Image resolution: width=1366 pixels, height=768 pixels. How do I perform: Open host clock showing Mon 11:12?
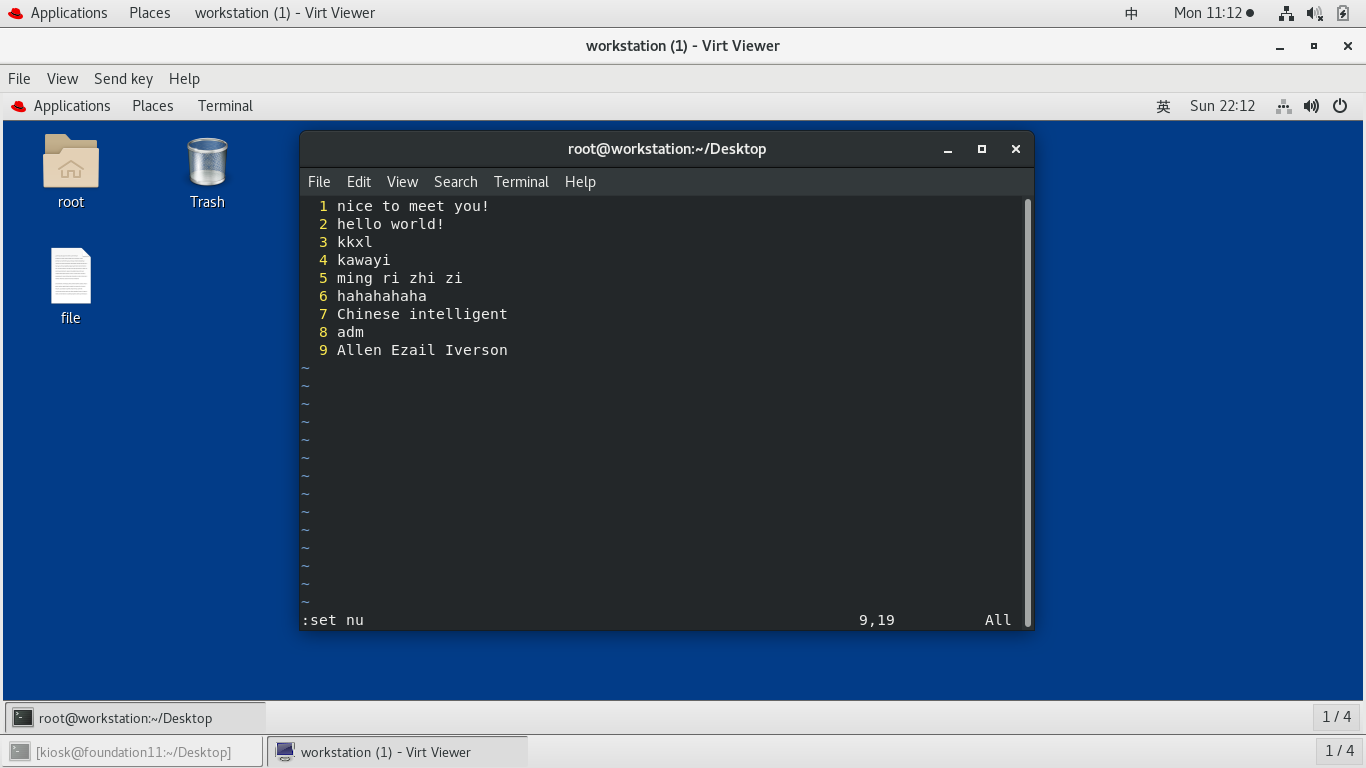coord(1213,13)
